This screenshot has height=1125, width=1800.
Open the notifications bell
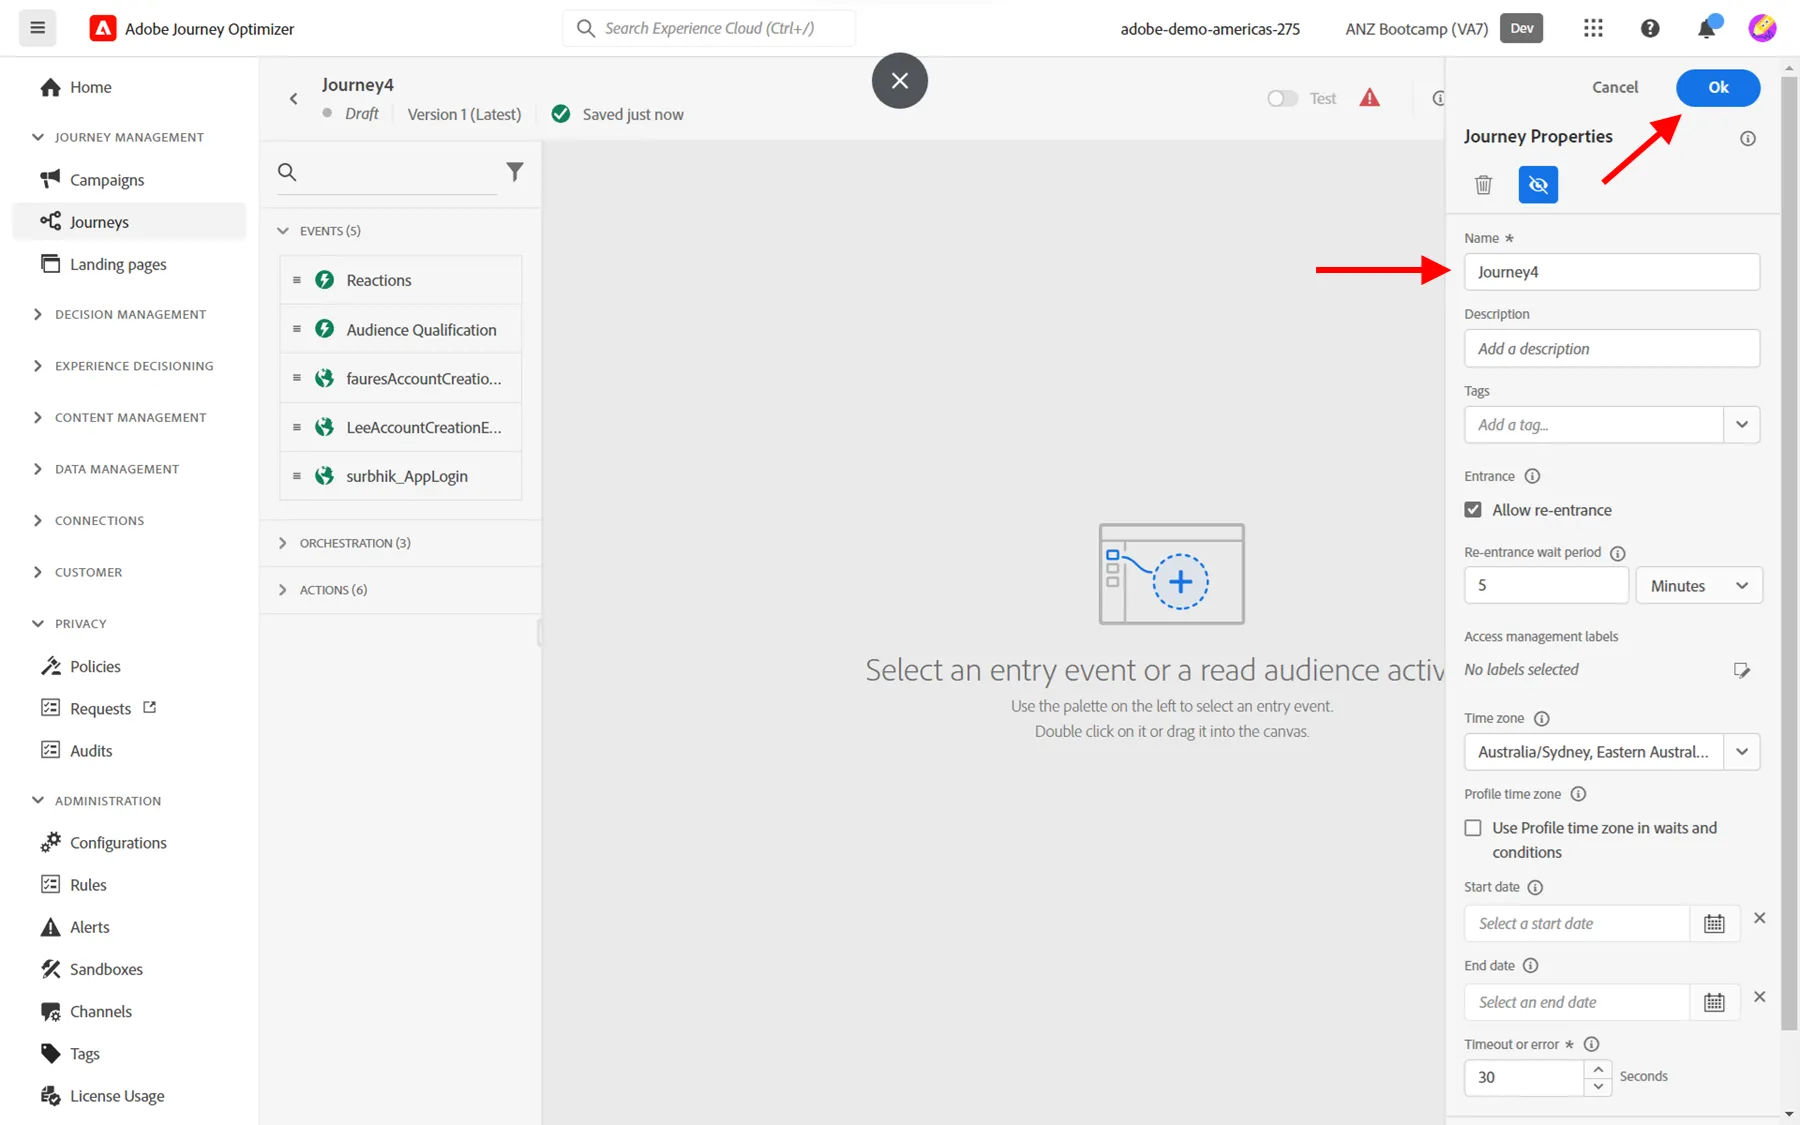(x=1707, y=28)
